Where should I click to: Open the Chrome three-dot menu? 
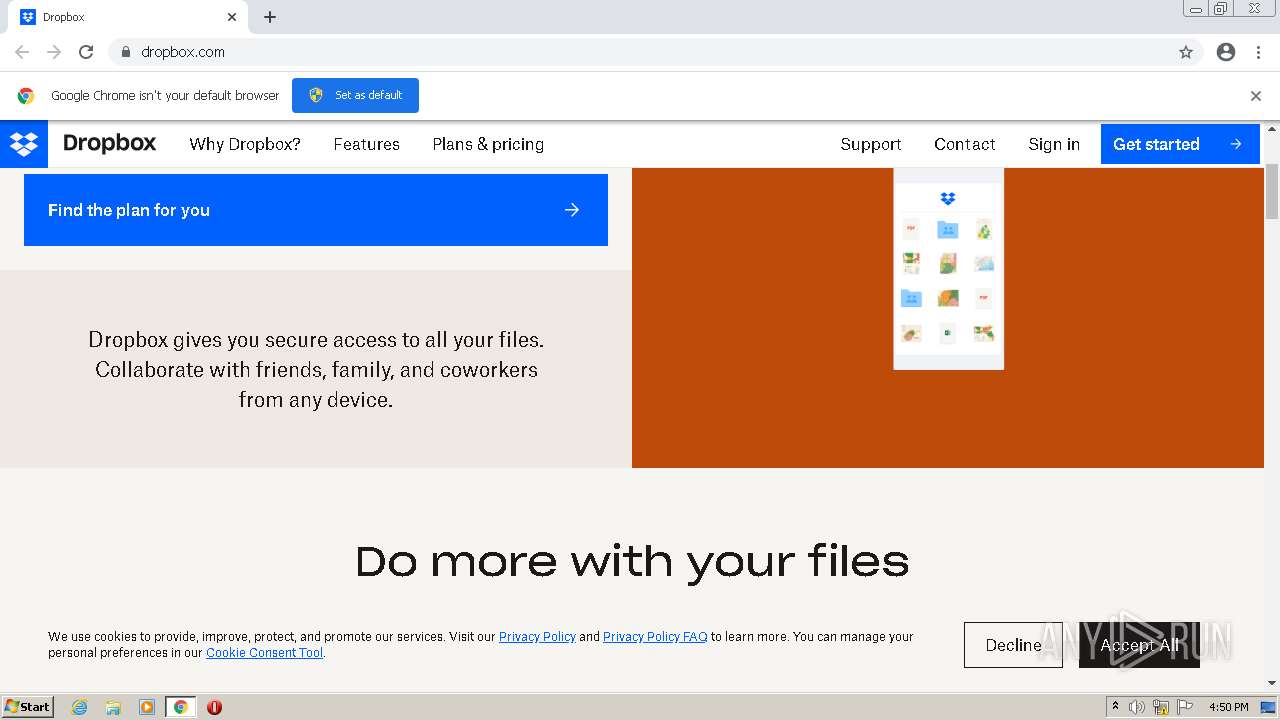(1259, 52)
